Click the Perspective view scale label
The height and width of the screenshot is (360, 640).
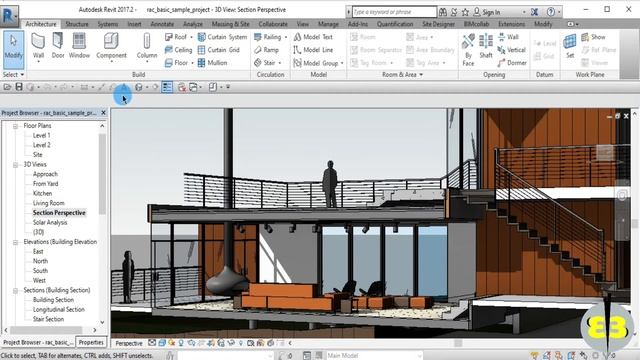(x=129, y=344)
